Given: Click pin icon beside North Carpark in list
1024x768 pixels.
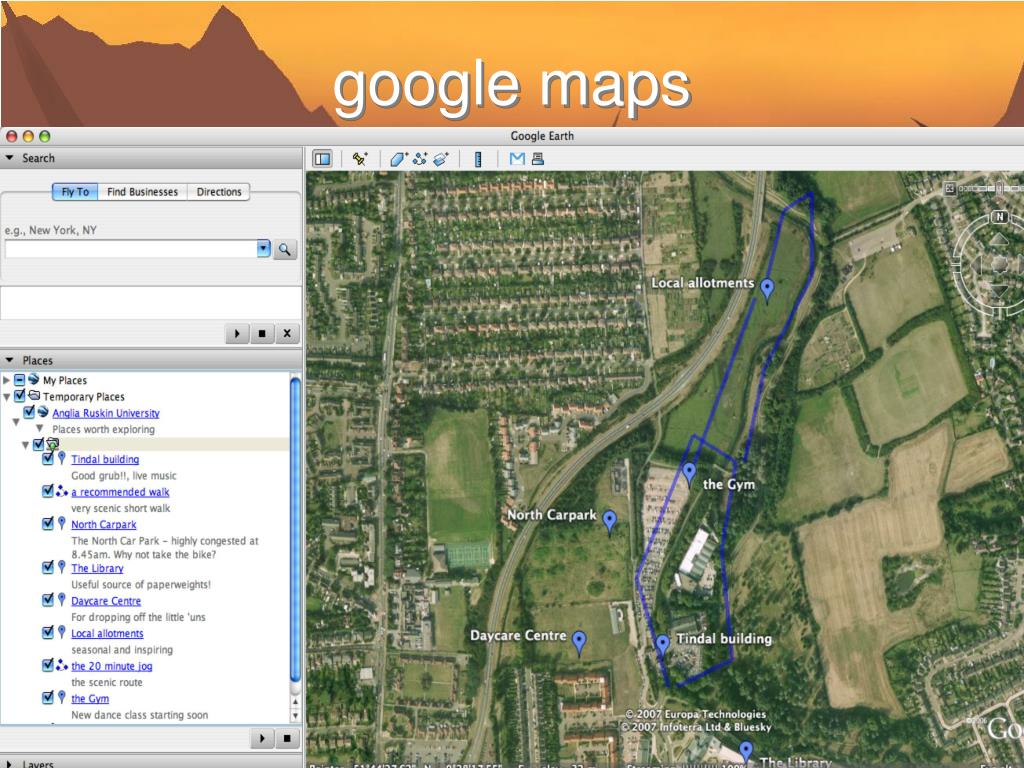Looking at the screenshot, I should (x=61, y=523).
